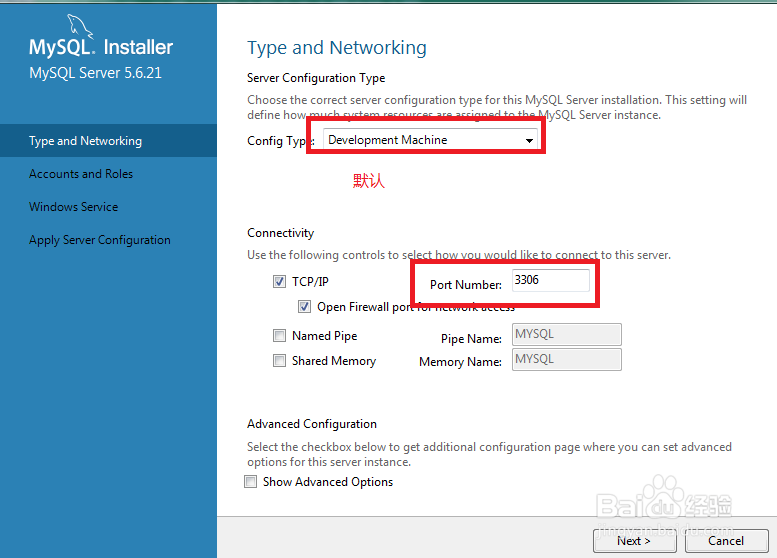Toggle the TCP/IP checkbox
This screenshot has height=558, width=777.
click(279, 281)
